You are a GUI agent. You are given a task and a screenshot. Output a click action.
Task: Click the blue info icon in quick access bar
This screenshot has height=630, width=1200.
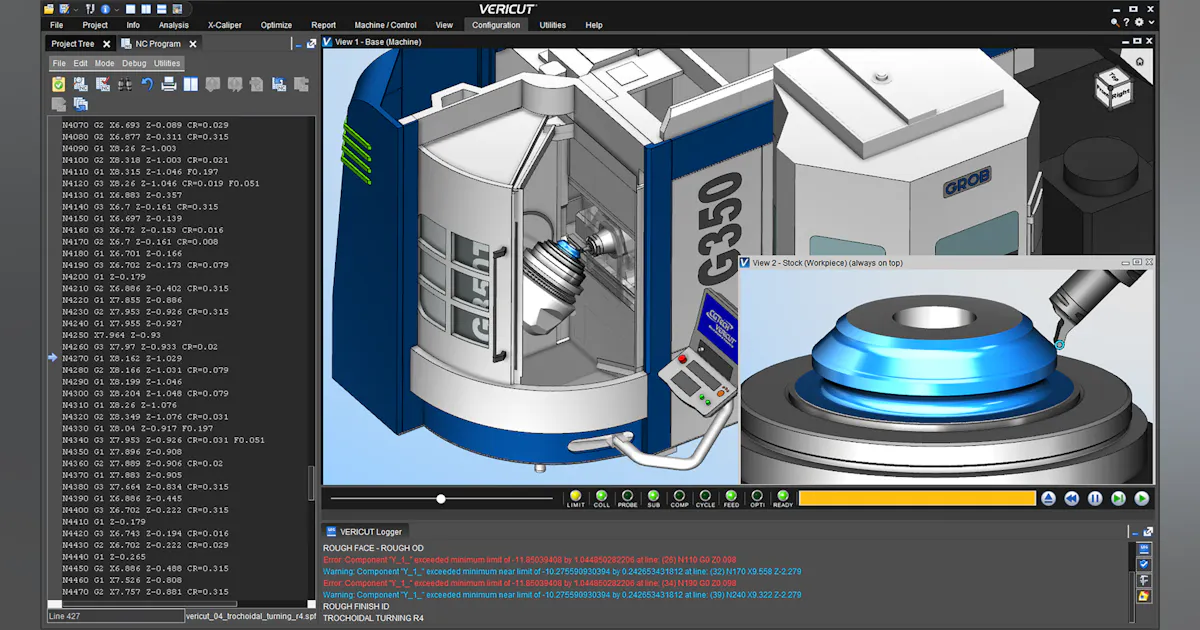click(105, 9)
